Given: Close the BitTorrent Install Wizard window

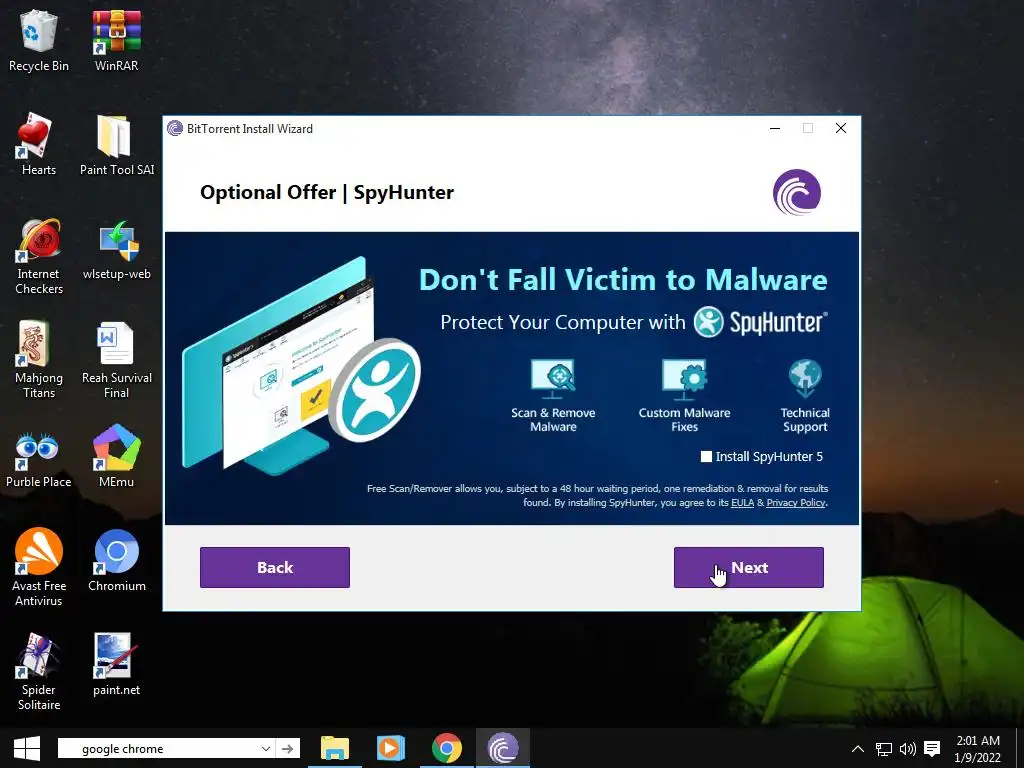Looking at the screenshot, I should coord(841,129).
